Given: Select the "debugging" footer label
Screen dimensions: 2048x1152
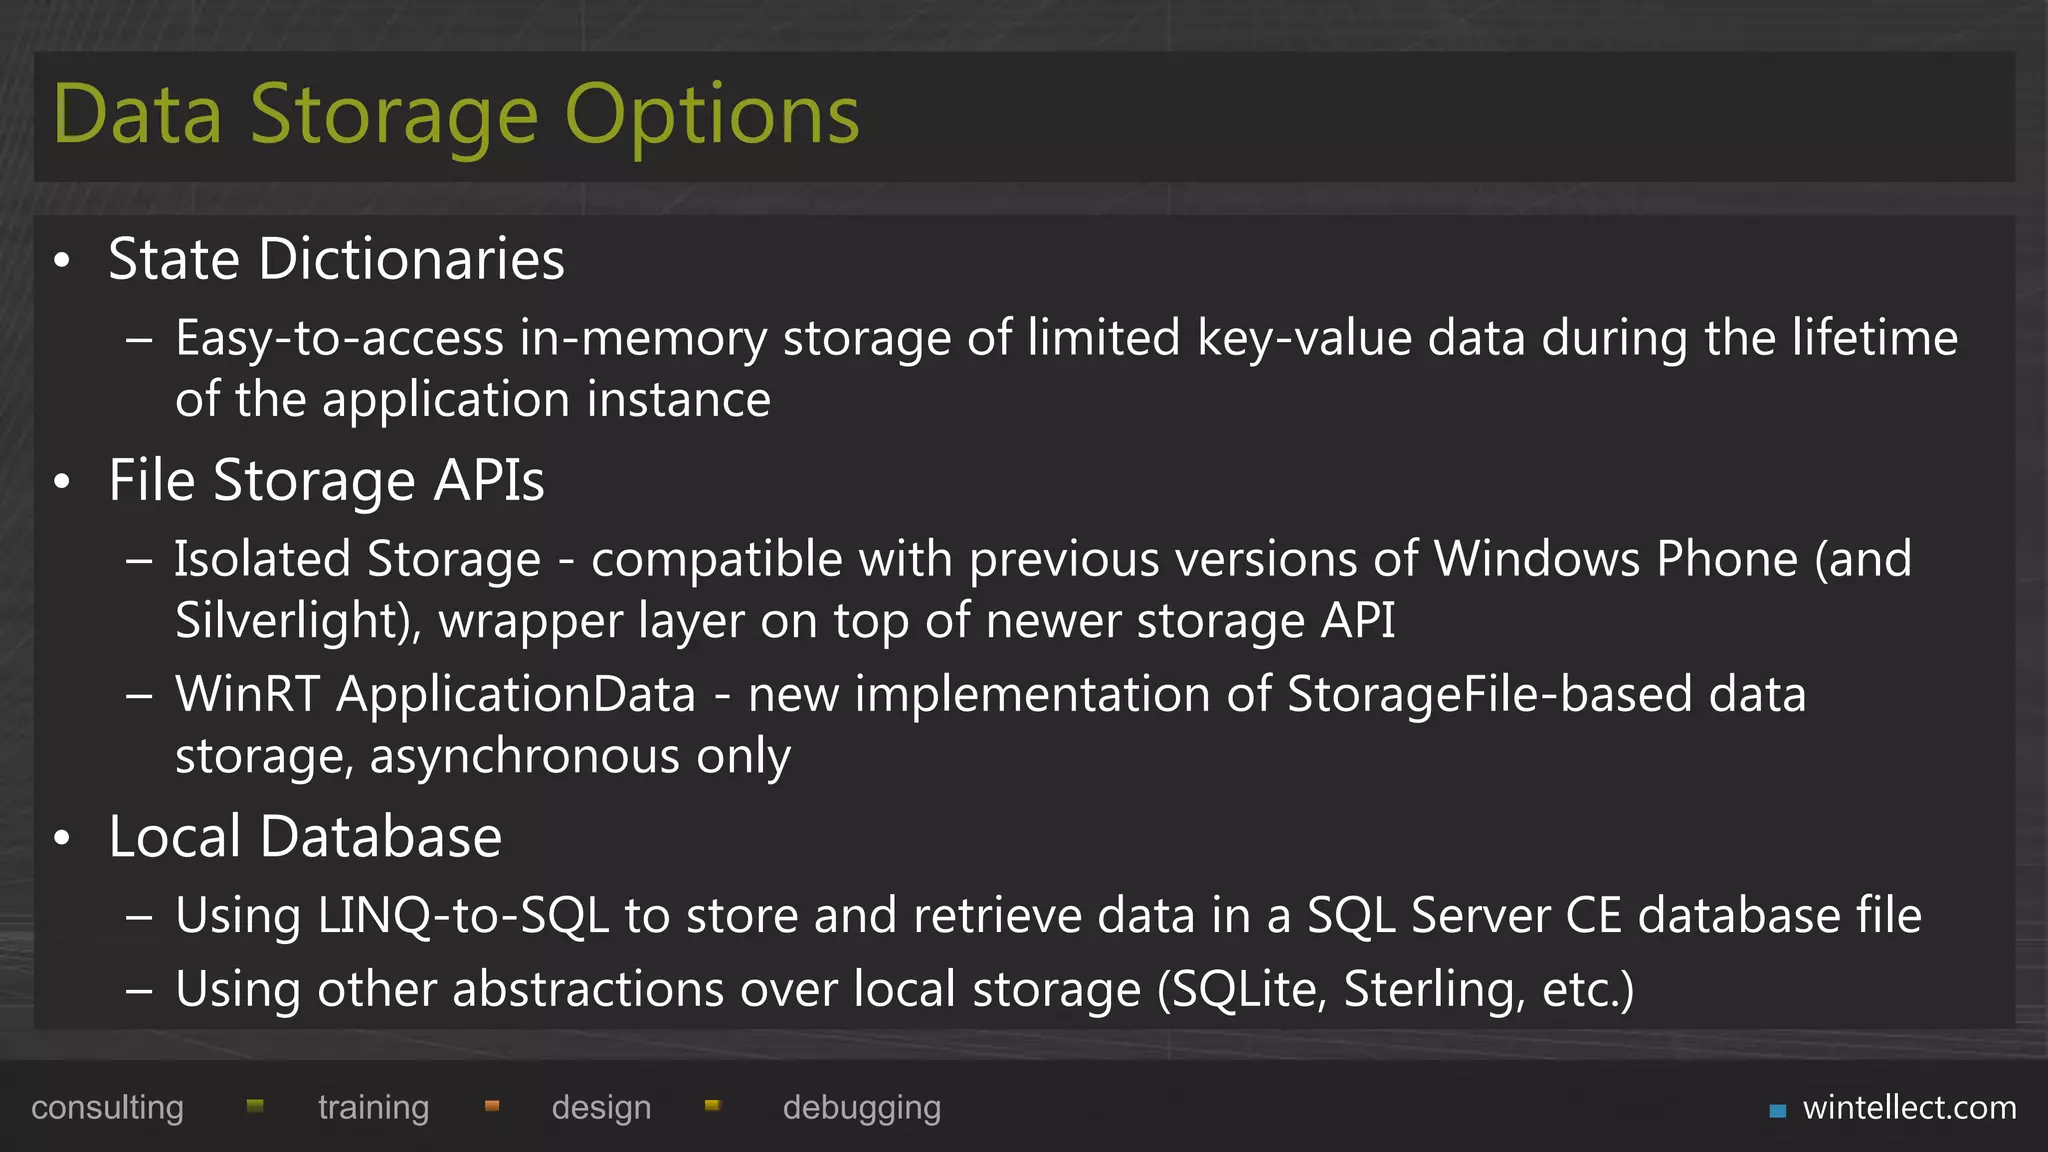Looking at the screenshot, I should (x=861, y=1108).
